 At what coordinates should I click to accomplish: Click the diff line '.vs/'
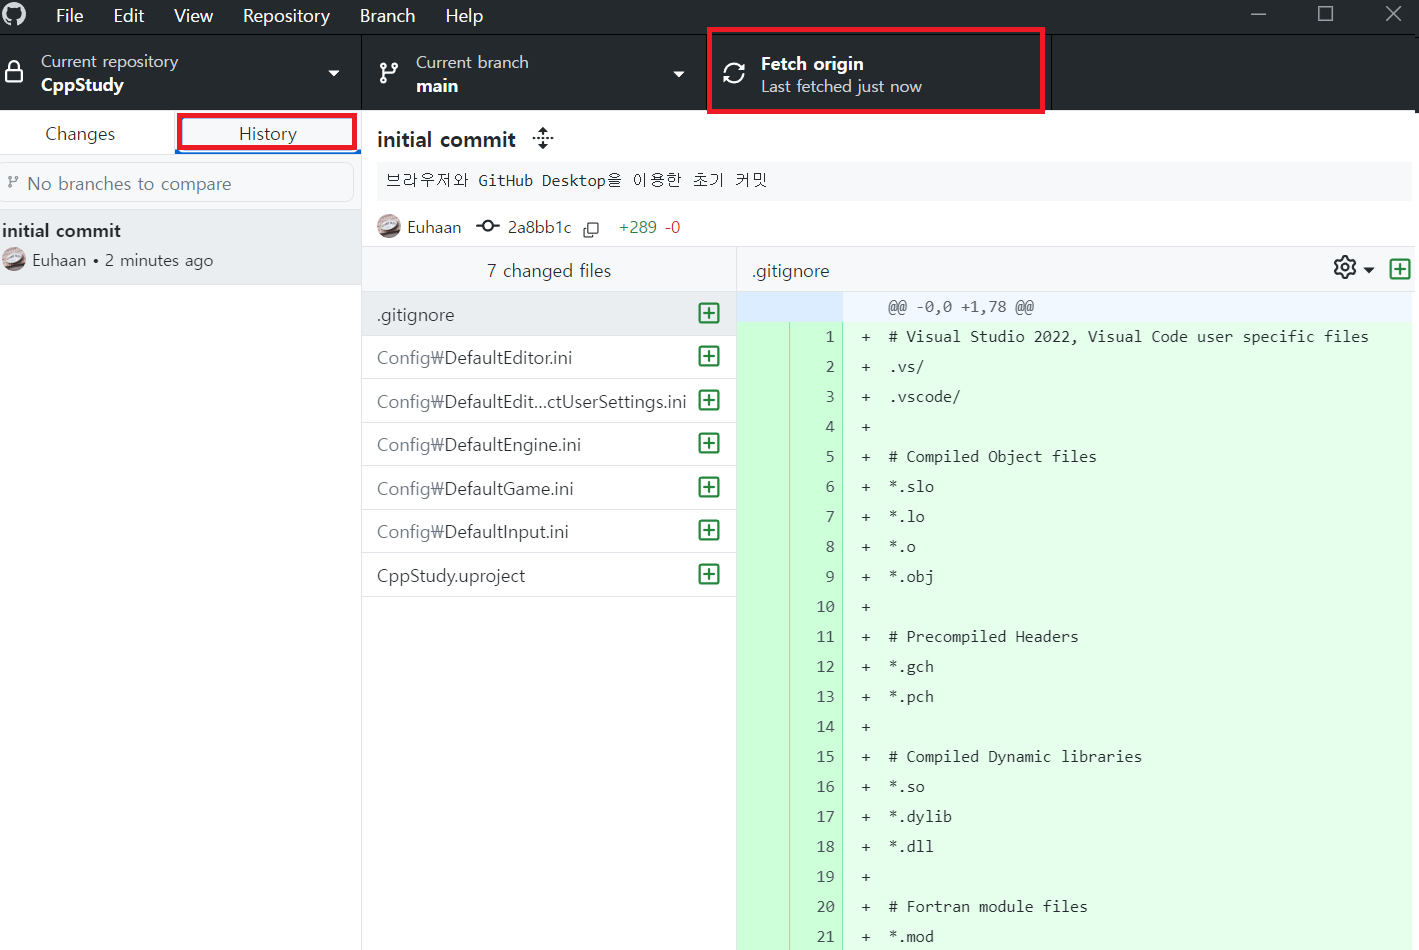pyautogui.click(x=906, y=367)
